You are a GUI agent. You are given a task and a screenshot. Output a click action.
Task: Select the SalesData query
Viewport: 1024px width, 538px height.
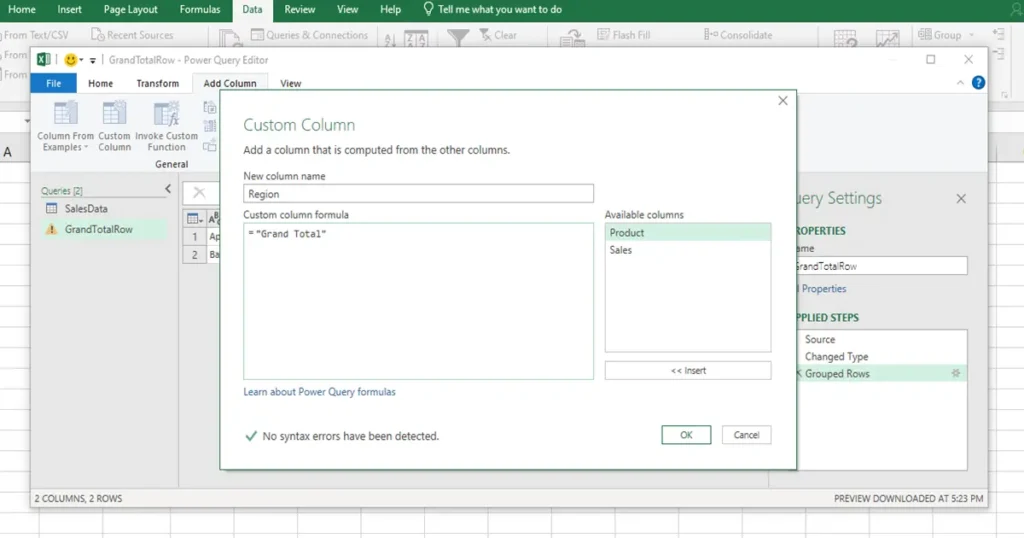coord(85,209)
